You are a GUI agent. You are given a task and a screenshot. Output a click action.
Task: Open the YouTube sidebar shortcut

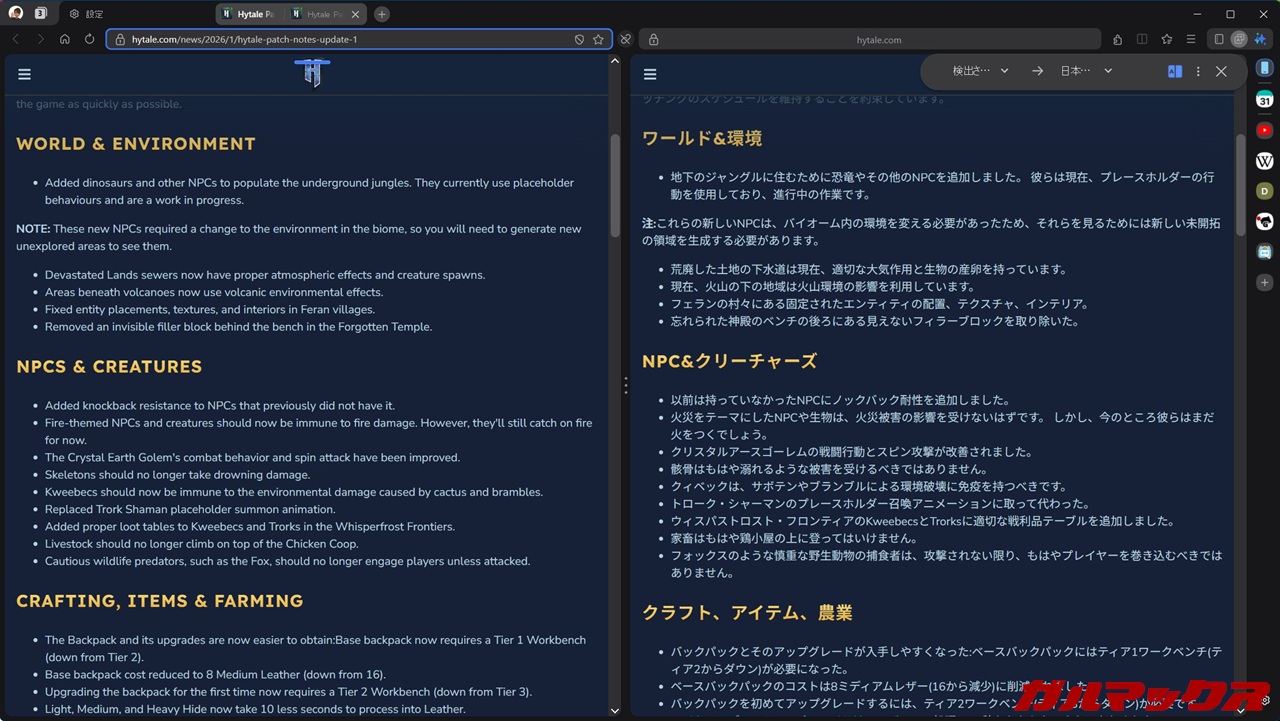click(x=1265, y=130)
